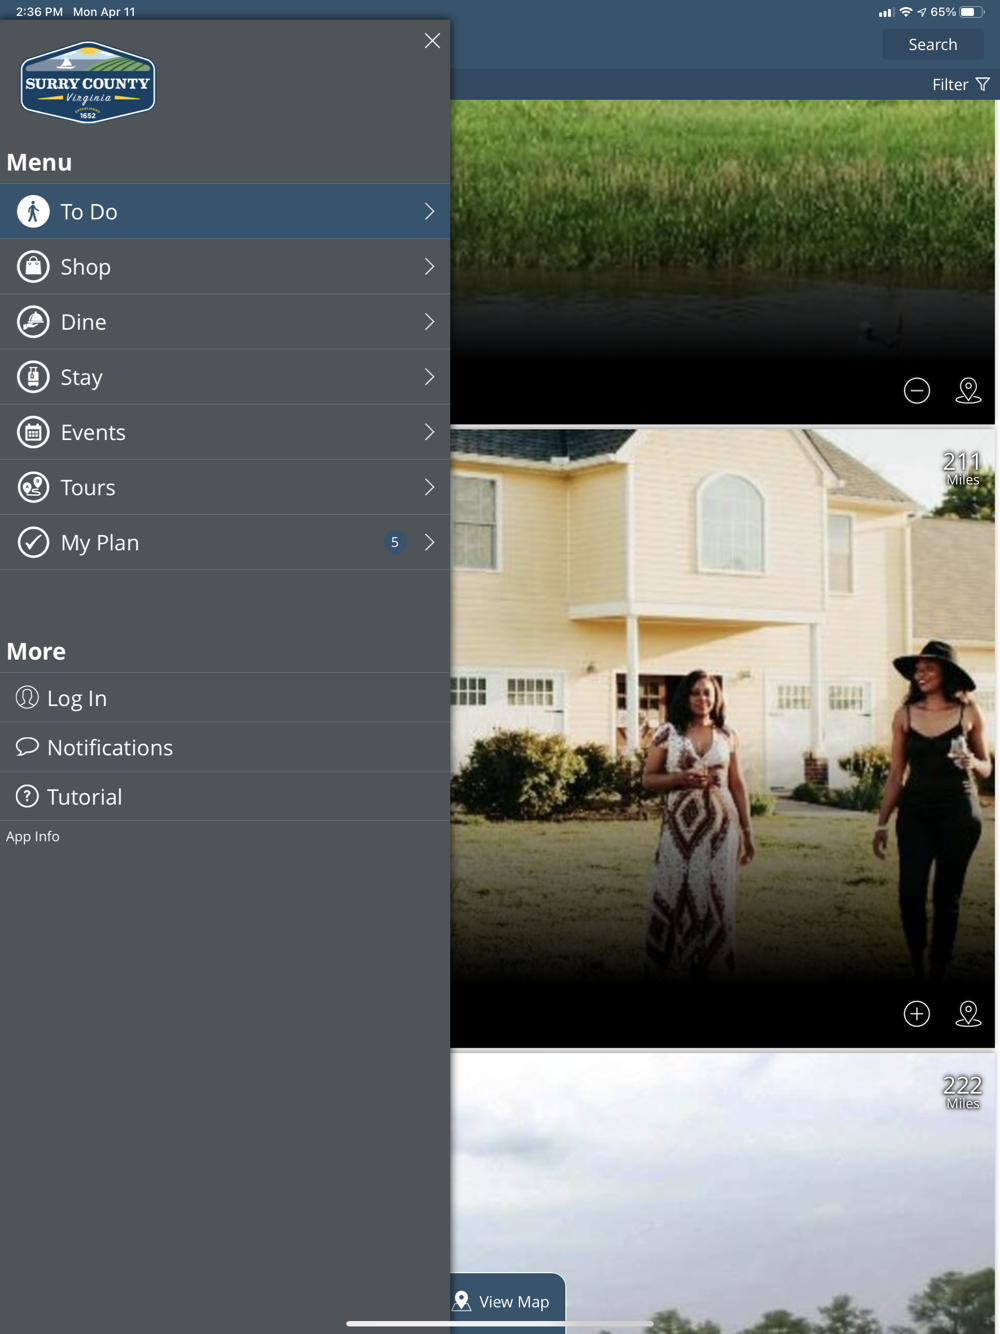Launch the Tutorial
Screen dimensions: 1000x1334
(x=225, y=796)
